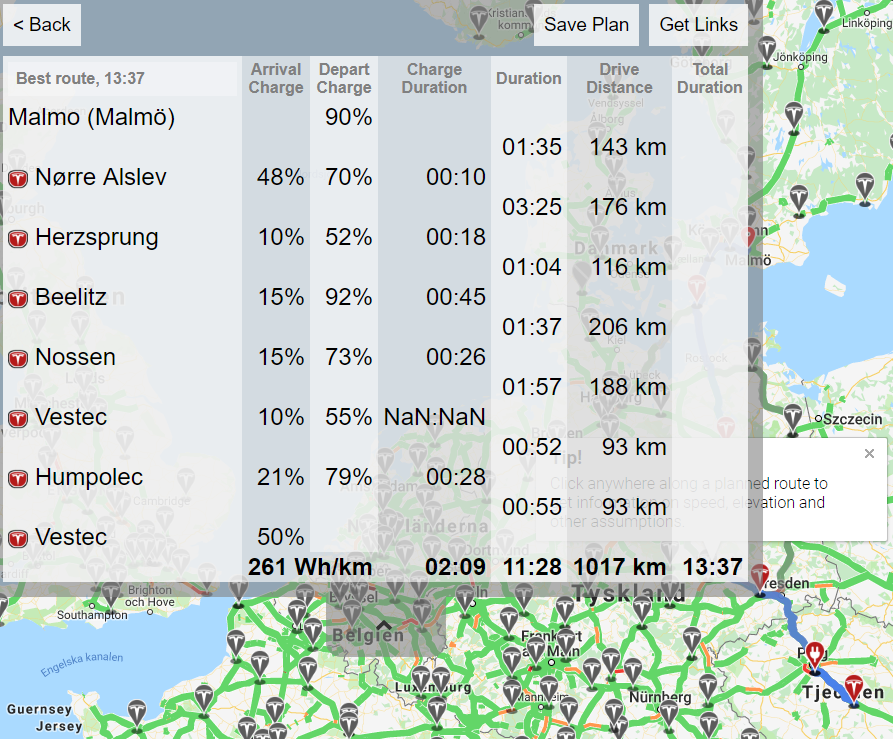Select the Herzsprung stop name
893x739 pixels.
point(97,237)
